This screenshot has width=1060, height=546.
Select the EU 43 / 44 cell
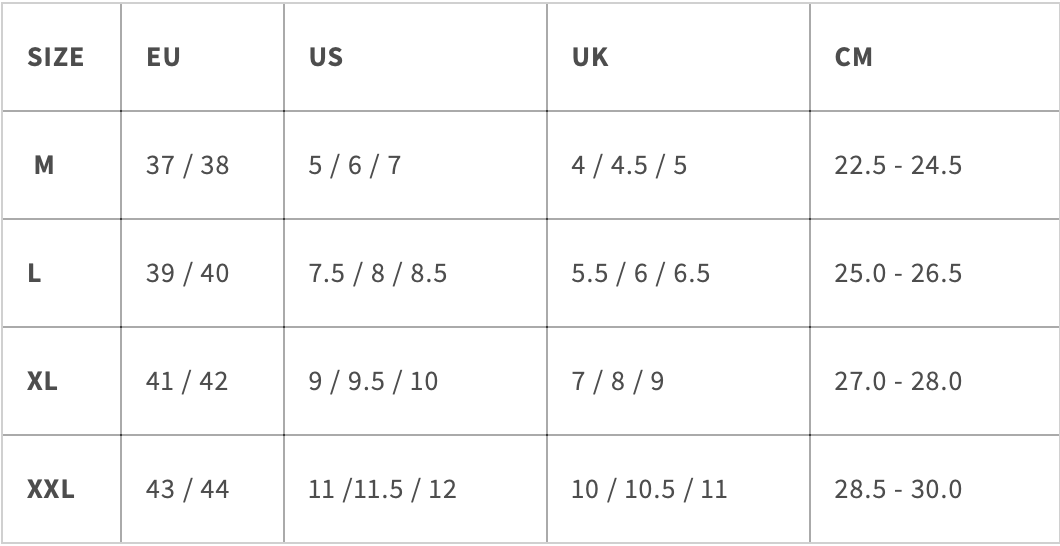point(187,489)
